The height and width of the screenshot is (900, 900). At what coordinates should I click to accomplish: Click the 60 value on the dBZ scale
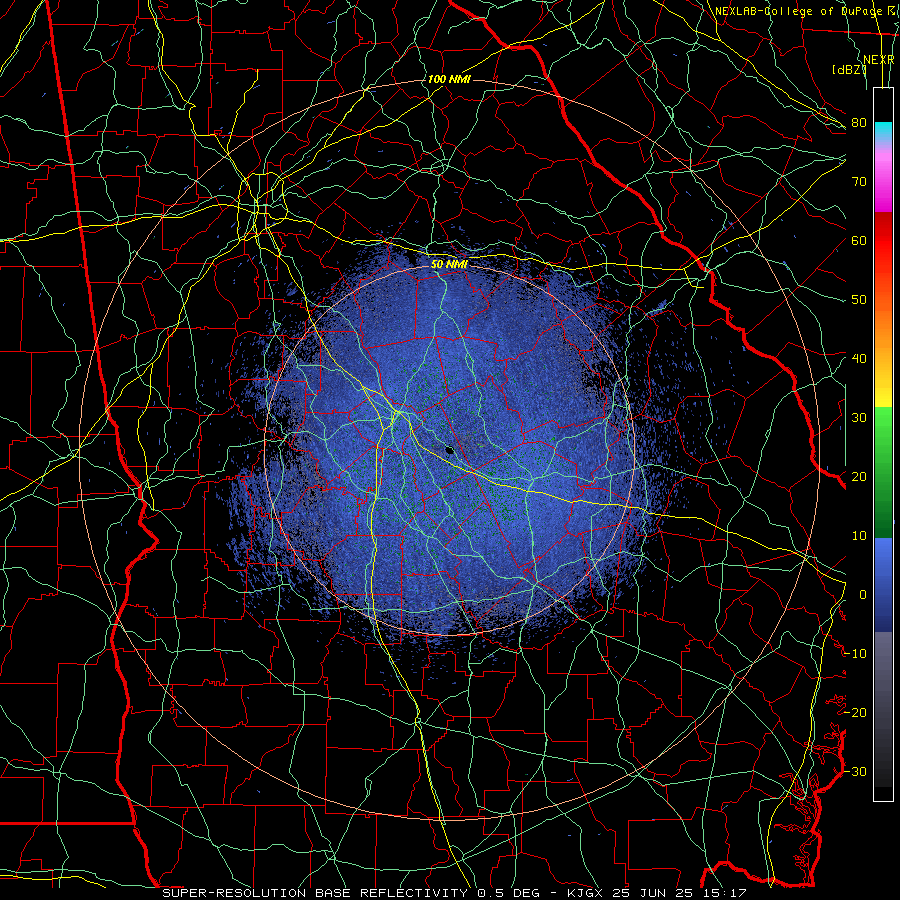pos(859,240)
